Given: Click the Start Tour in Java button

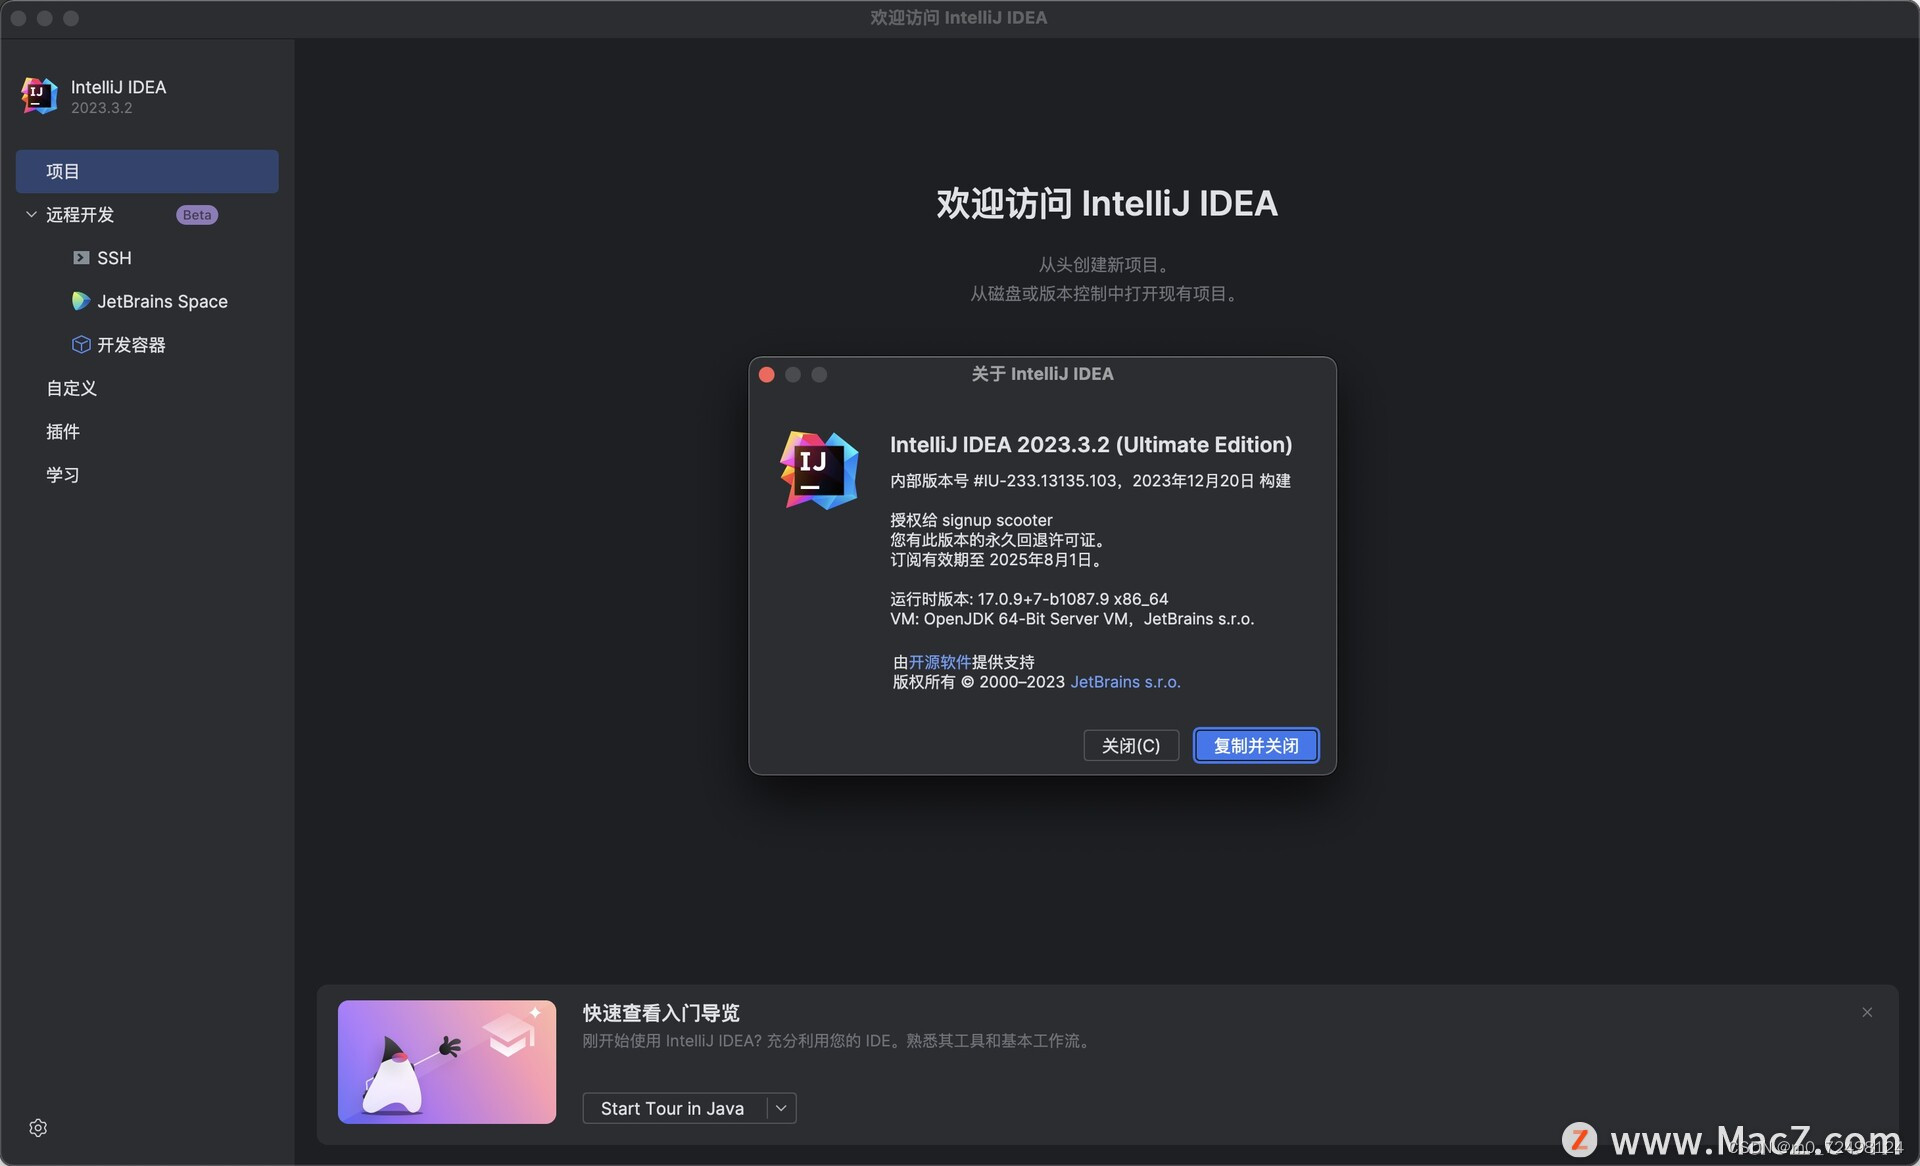Looking at the screenshot, I should point(672,1108).
